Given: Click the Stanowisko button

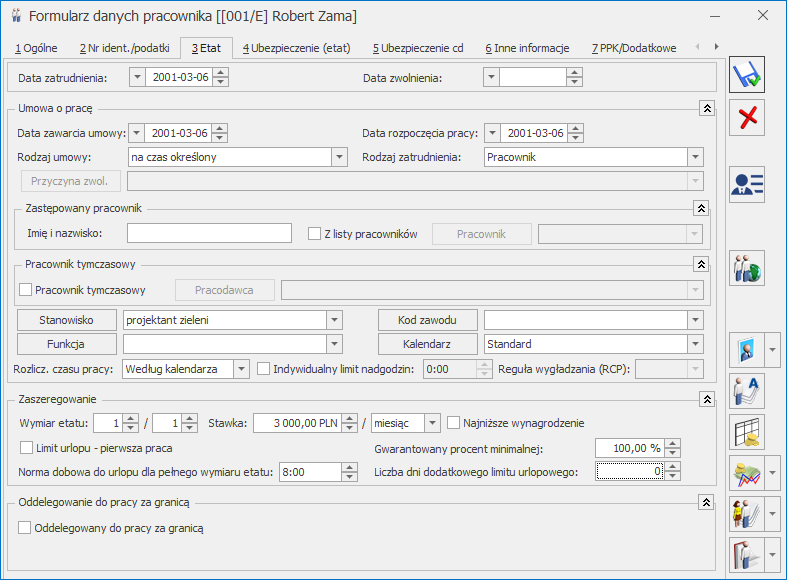Looking at the screenshot, I should point(68,320).
